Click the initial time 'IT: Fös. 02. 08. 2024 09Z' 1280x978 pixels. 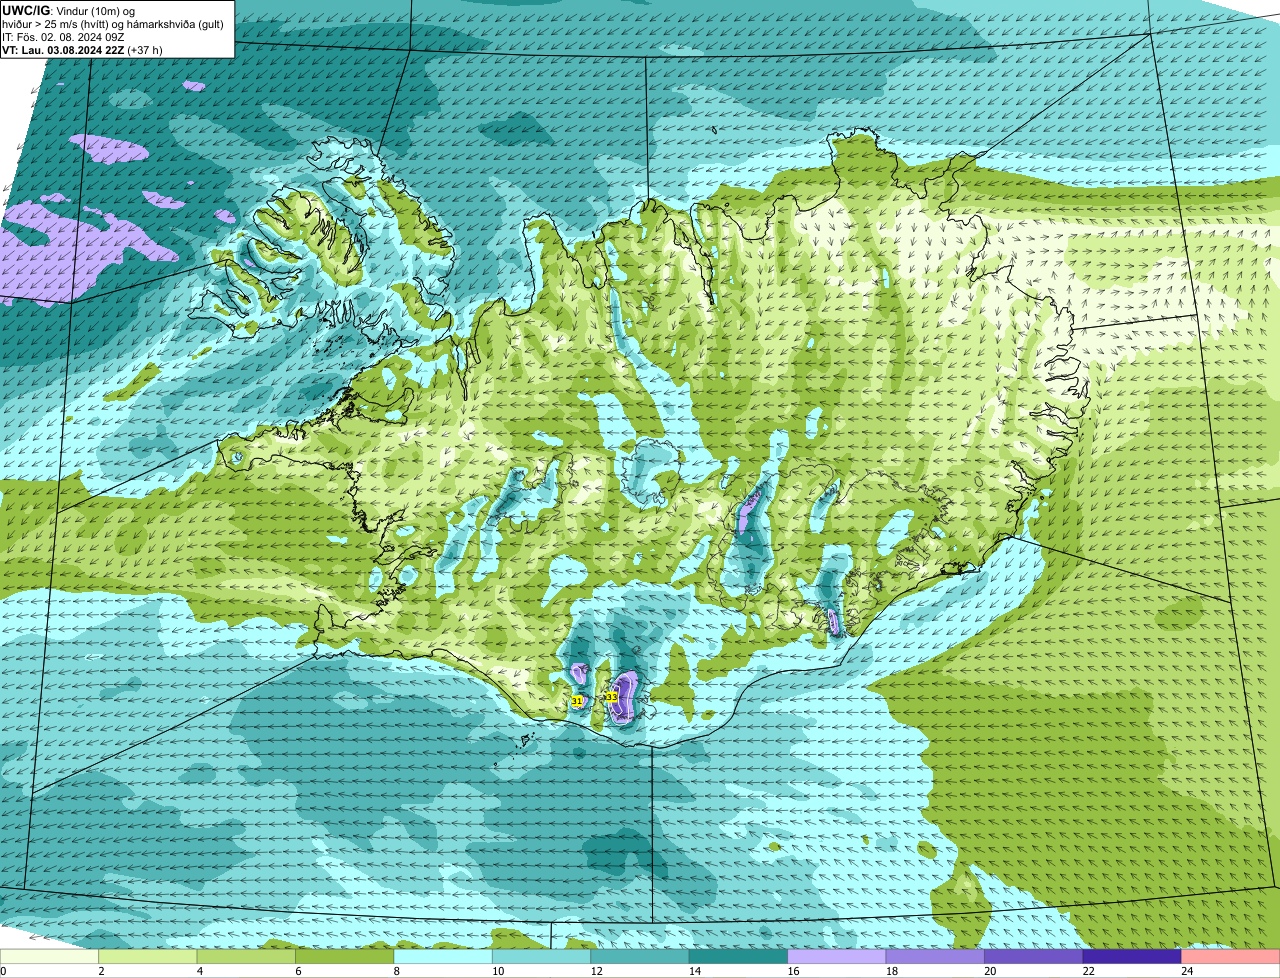click(x=63, y=37)
